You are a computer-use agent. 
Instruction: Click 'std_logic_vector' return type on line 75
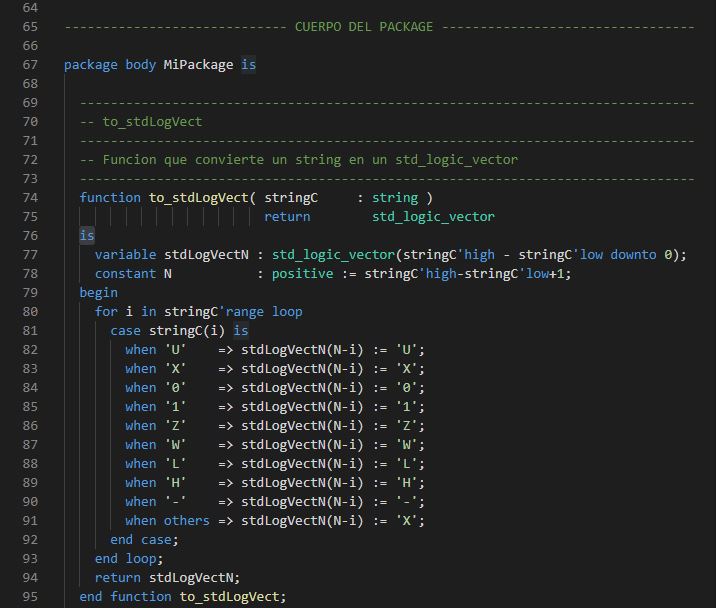tap(433, 217)
